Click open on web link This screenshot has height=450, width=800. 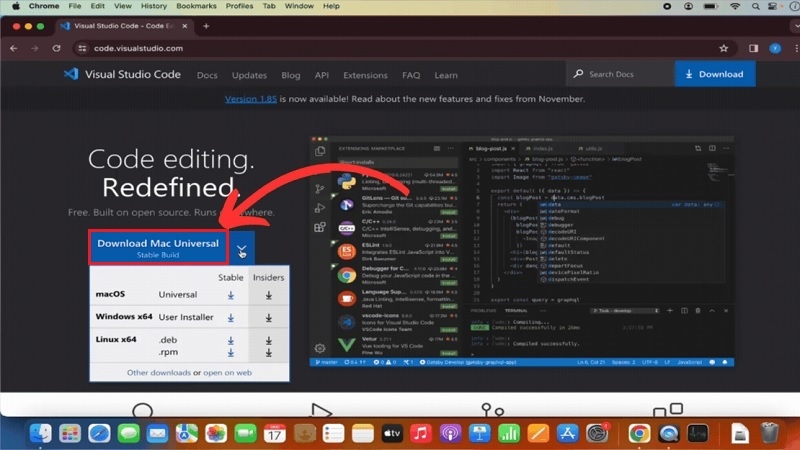(x=228, y=372)
